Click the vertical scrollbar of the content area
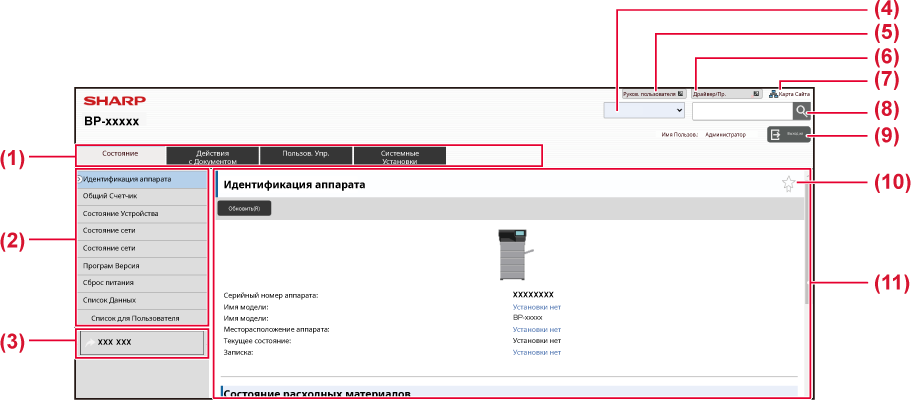 805,250
